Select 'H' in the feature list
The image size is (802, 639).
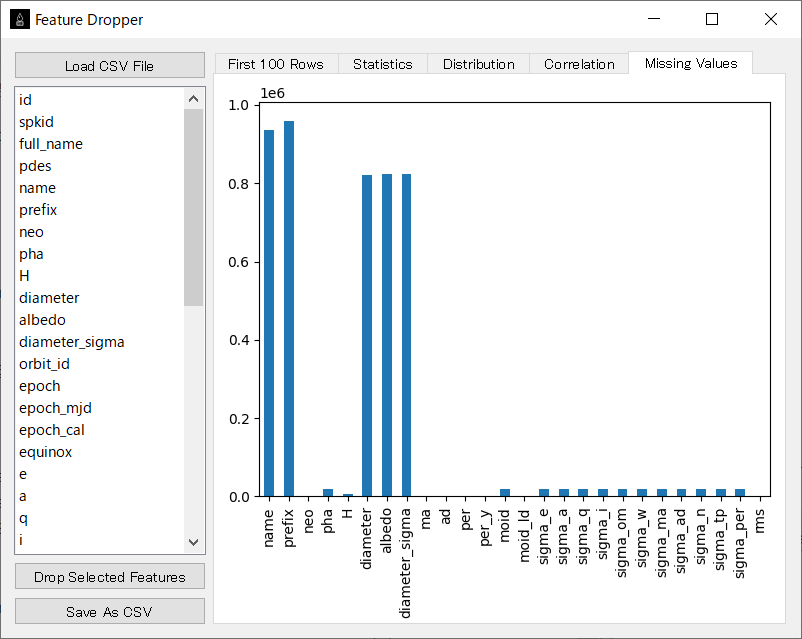pos(100,276)
